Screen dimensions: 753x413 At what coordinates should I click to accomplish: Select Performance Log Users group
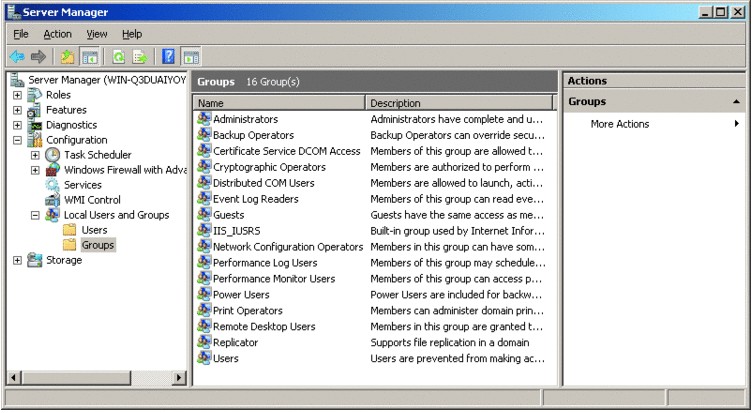pyautogui.click(x=265, y=263)
